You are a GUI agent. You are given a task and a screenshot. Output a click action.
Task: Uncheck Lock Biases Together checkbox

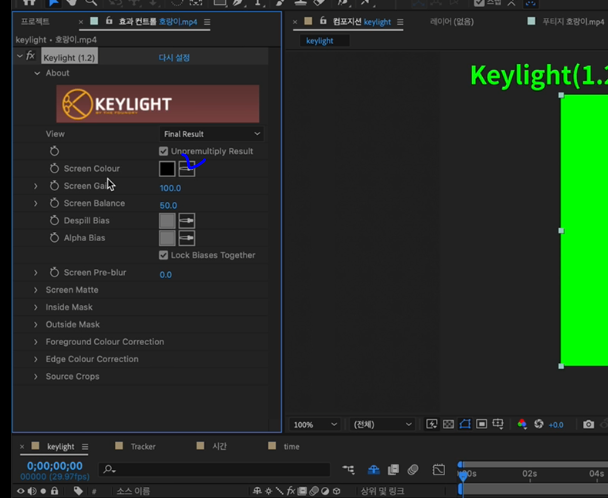tap(163, 255)
